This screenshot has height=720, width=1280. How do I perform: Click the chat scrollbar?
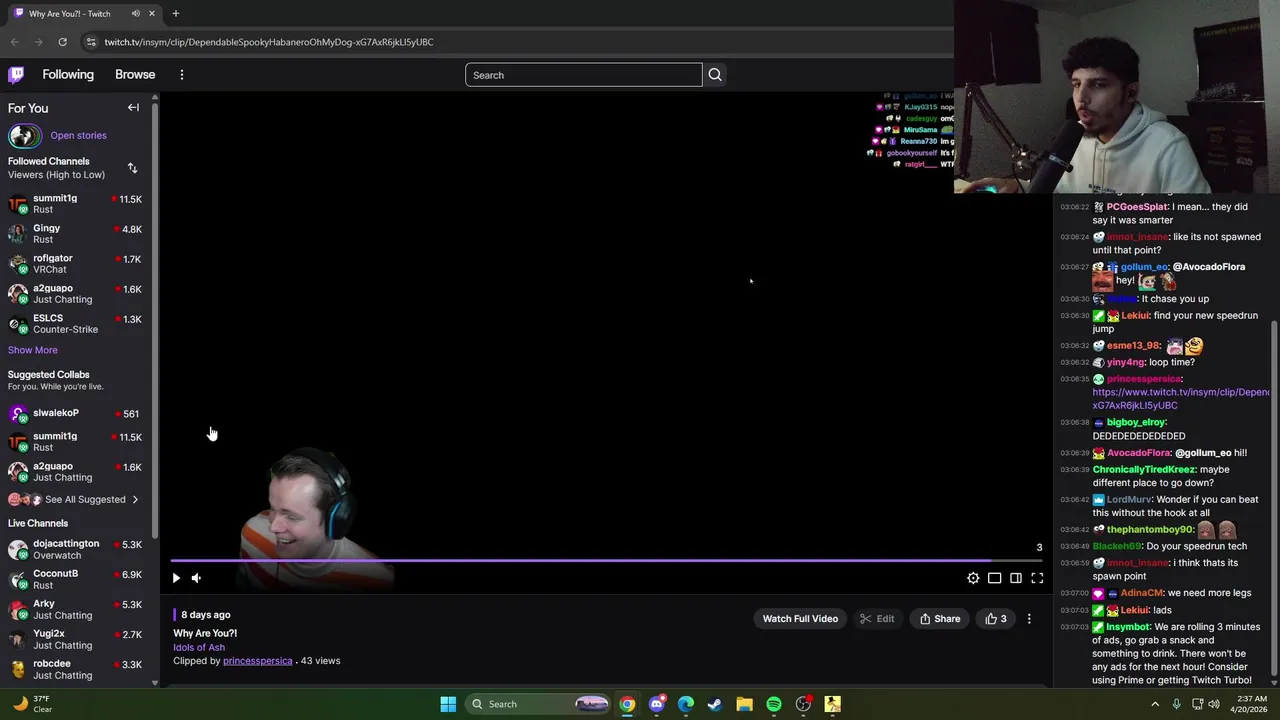pyautogui.click(x=1274, y=500)
